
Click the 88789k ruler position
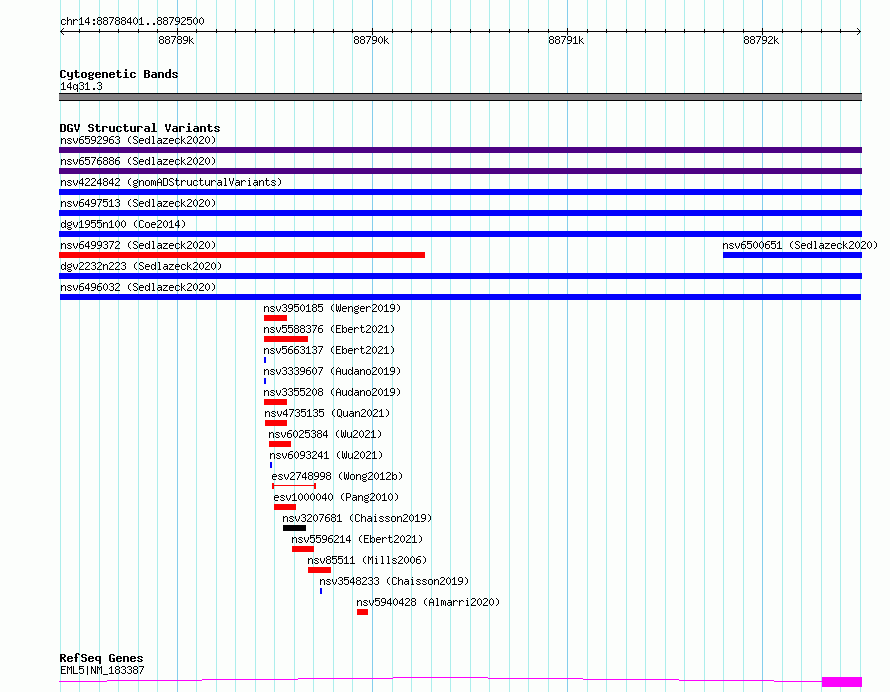point(176,40)
